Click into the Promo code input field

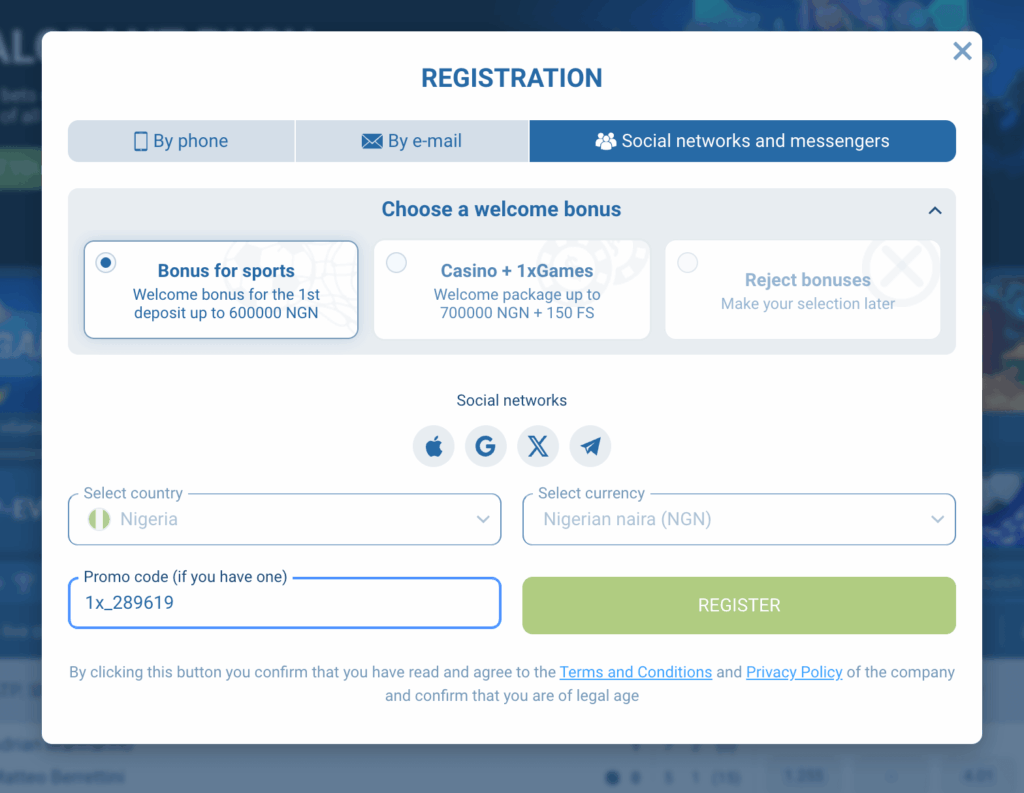[284, 603]
